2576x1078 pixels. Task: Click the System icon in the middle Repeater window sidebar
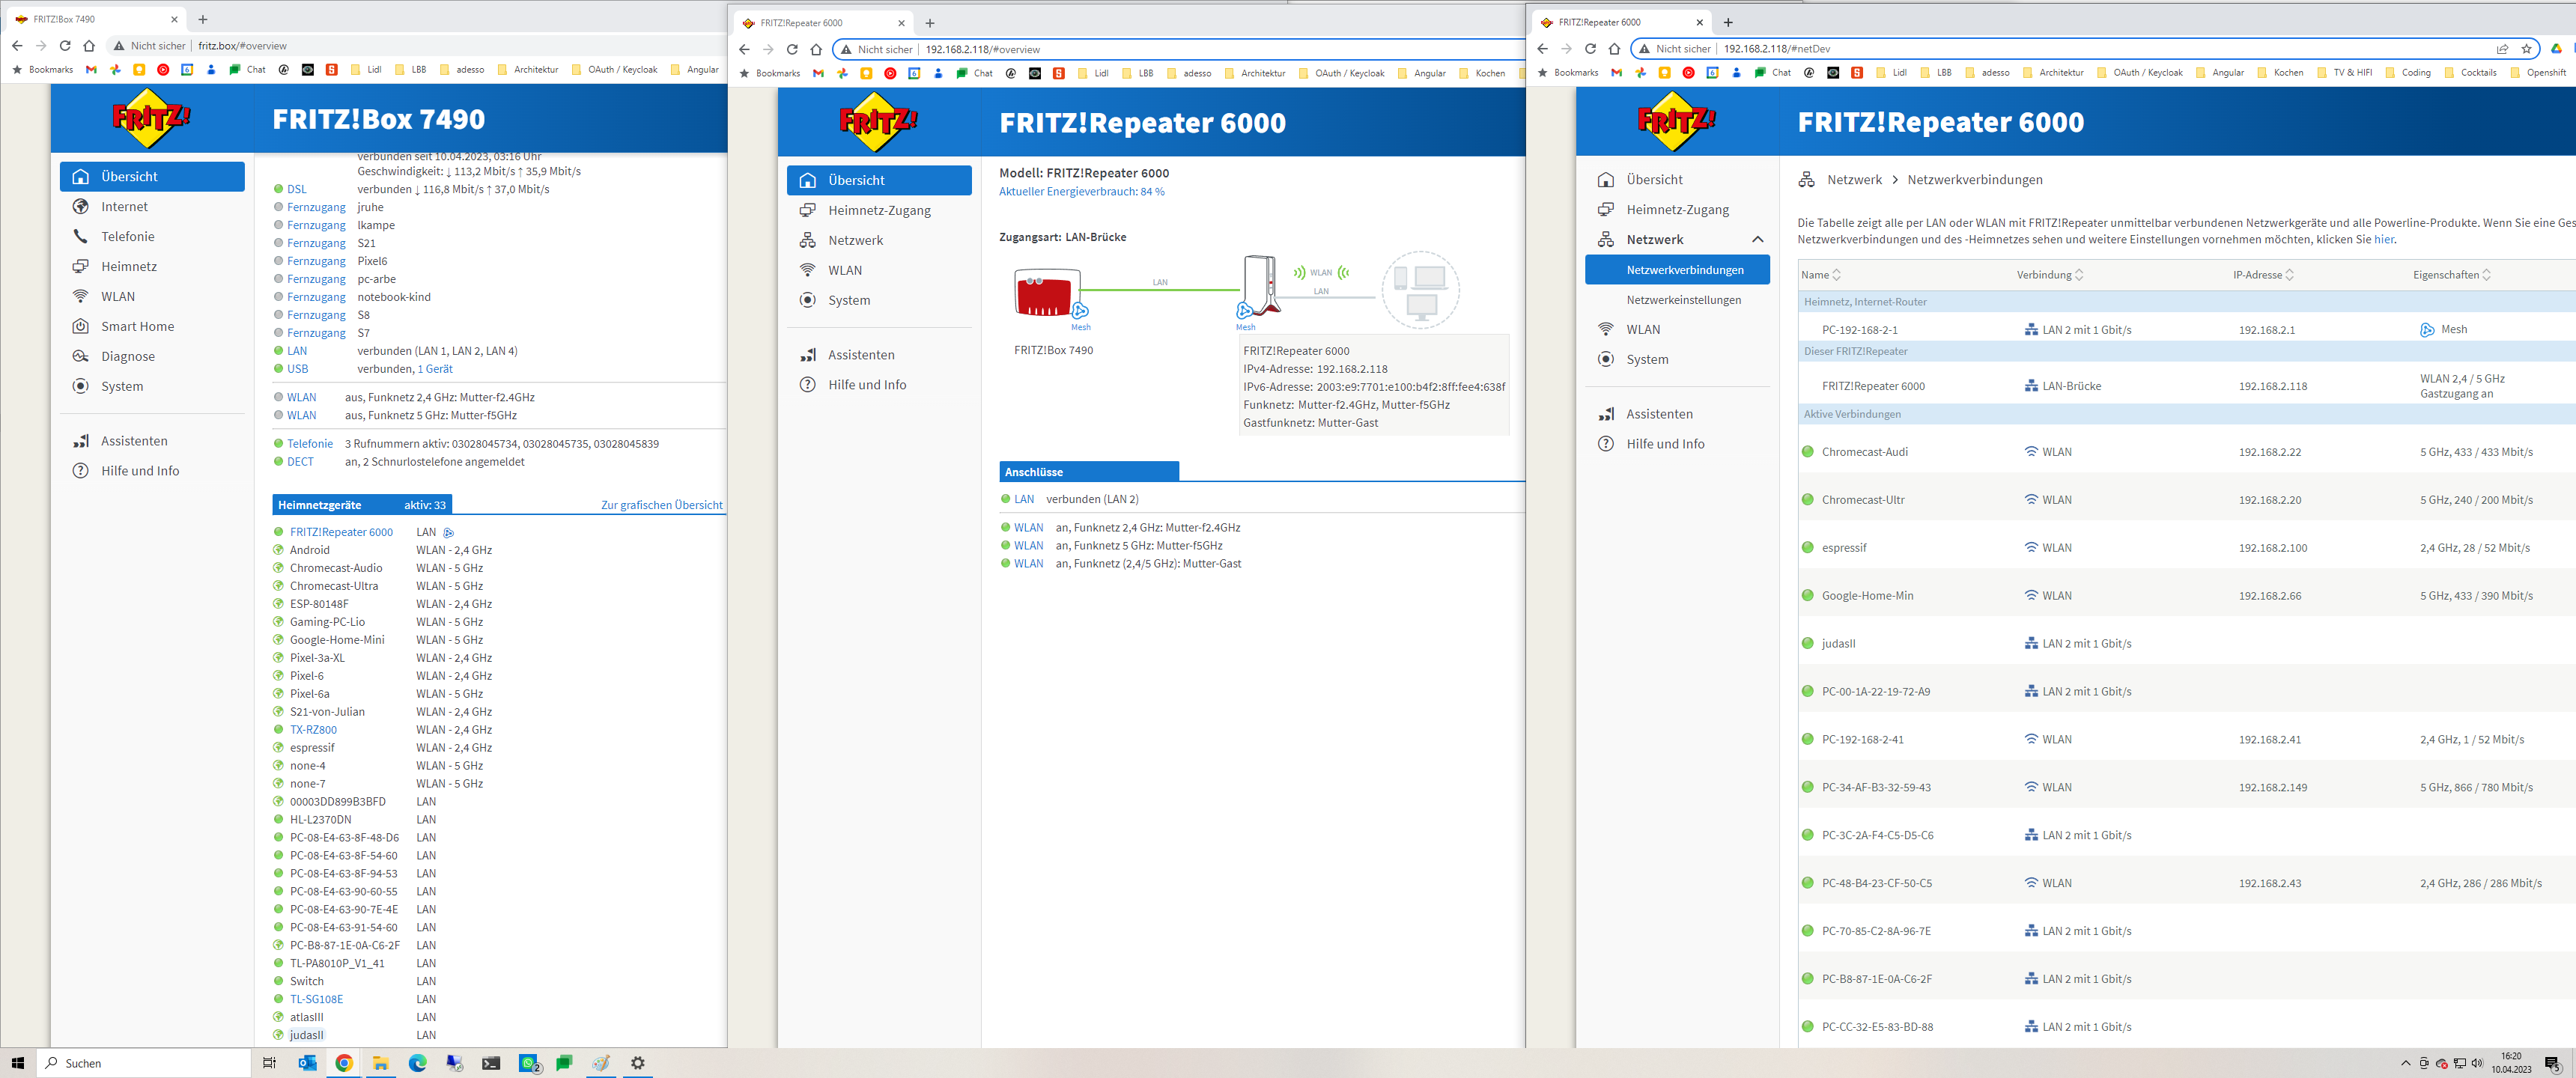[807, 301]
